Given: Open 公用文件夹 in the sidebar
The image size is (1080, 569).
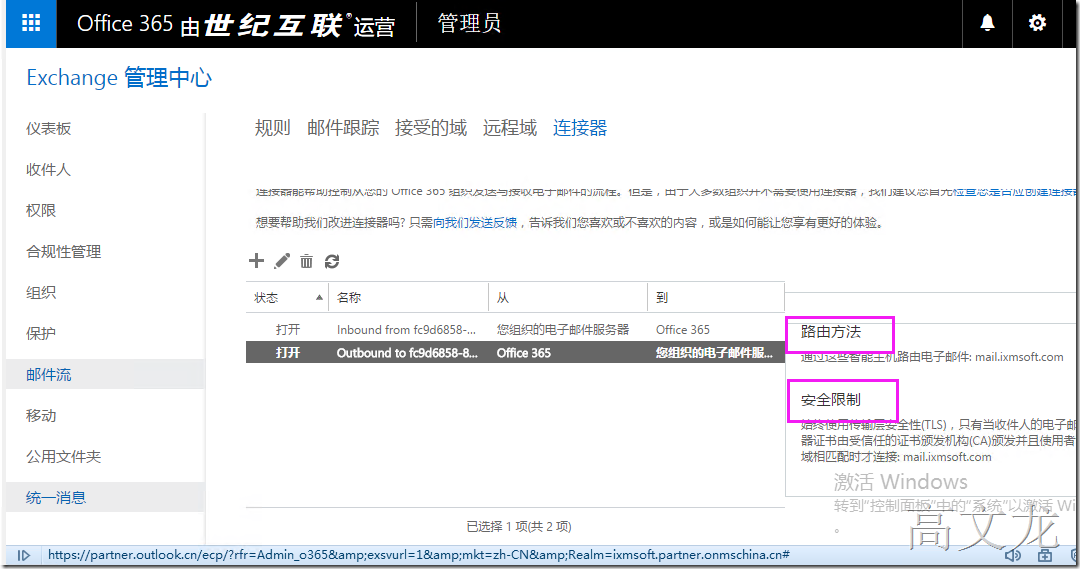Looking at the screenshot, I should [63, 457].
